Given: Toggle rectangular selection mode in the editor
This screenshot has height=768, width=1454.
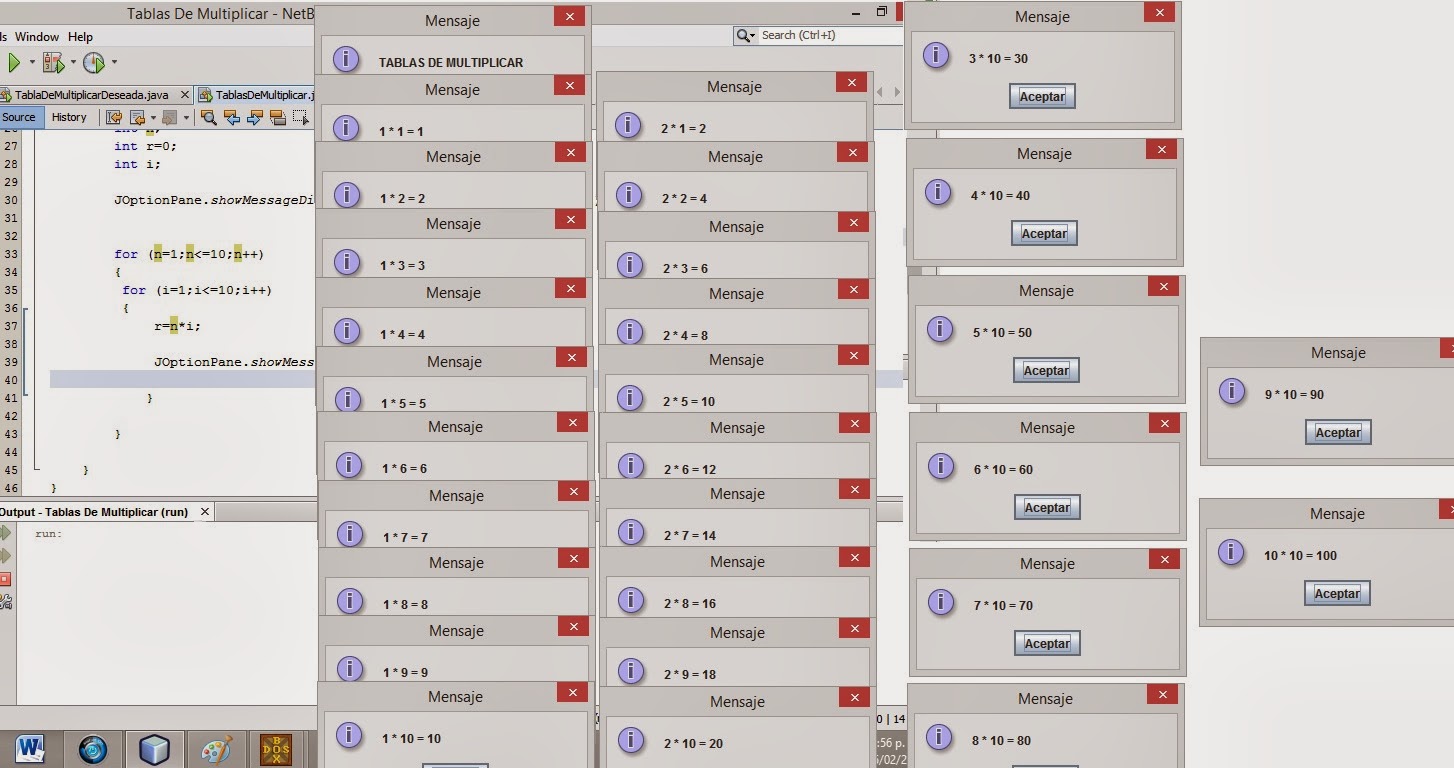Looking at the screenshot, I should [x=300, y=117].
